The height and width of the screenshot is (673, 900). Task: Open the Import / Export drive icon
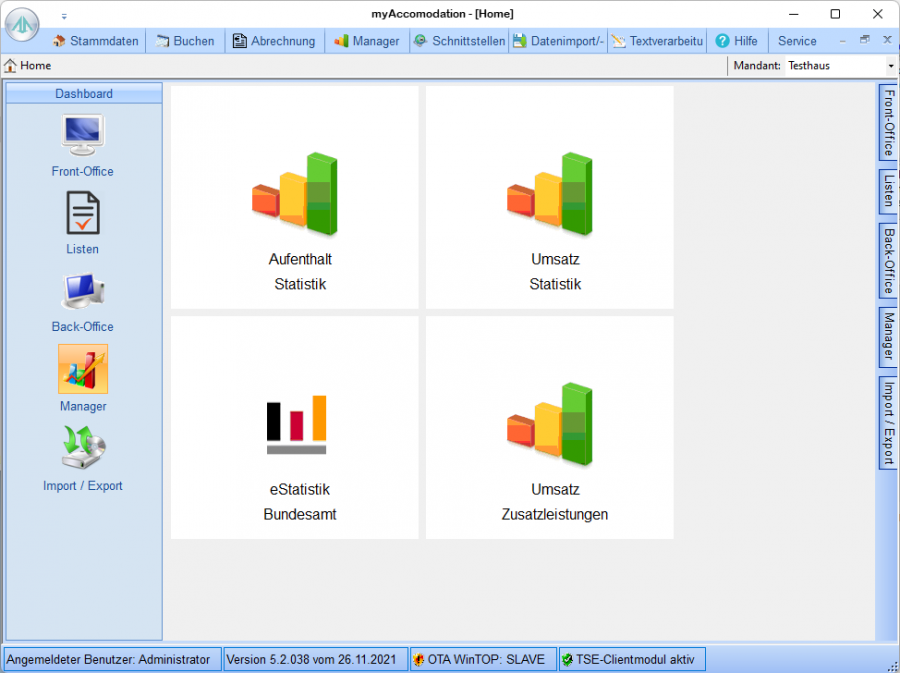pyautogui.click(x=83, y=448)
